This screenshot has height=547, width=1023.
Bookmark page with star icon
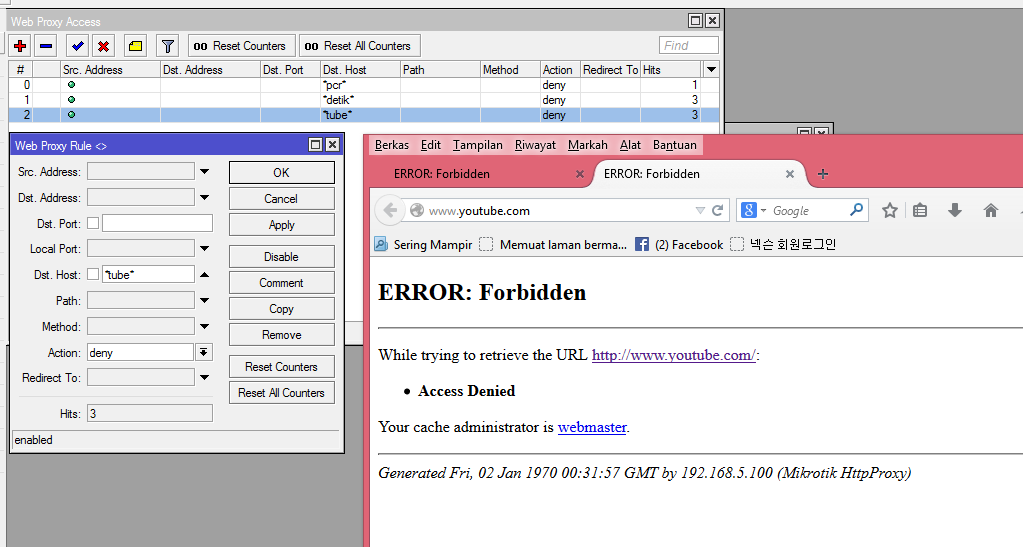coord(889,210)
